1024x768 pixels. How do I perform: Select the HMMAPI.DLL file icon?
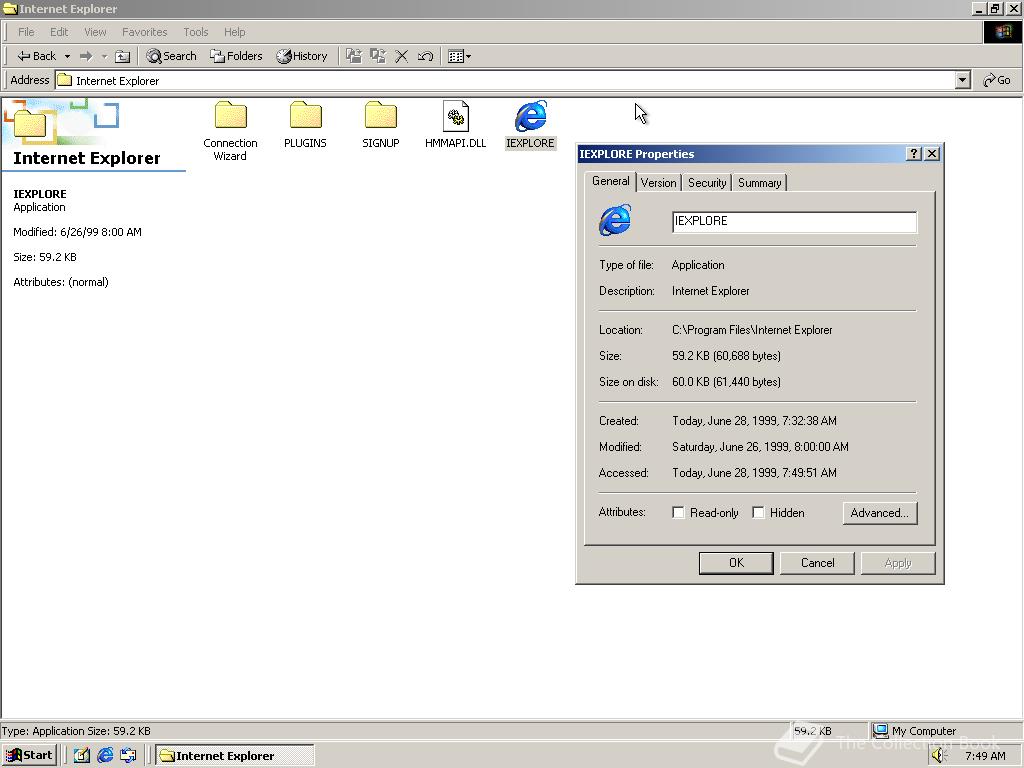(x=455, y=118)
